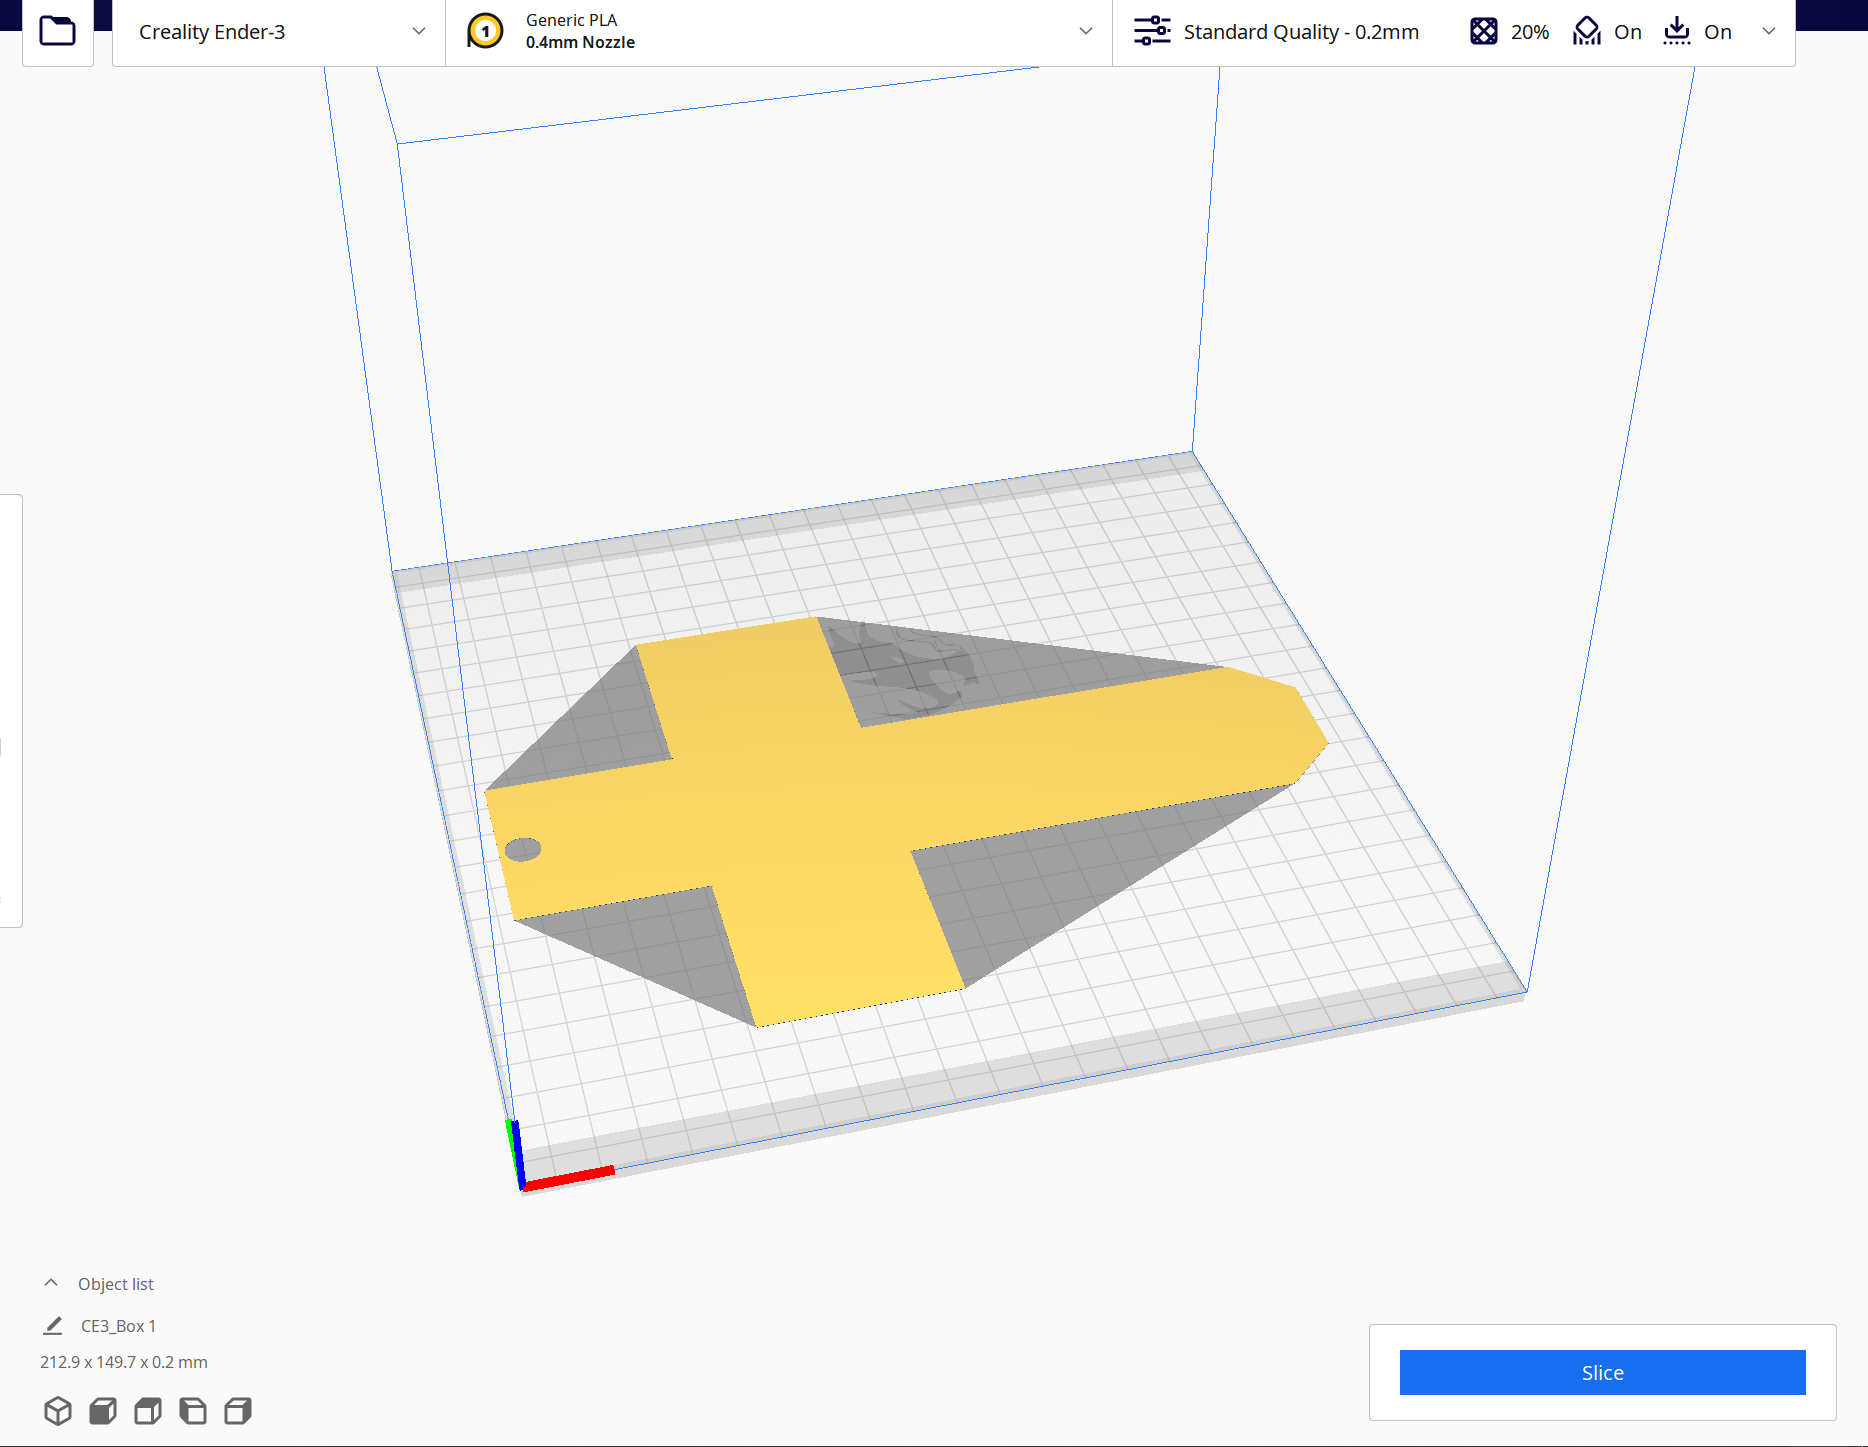This screenshot has height=1447, width=1868.
Task: Switch to the front view camera preset
Action: point(104,1411)
